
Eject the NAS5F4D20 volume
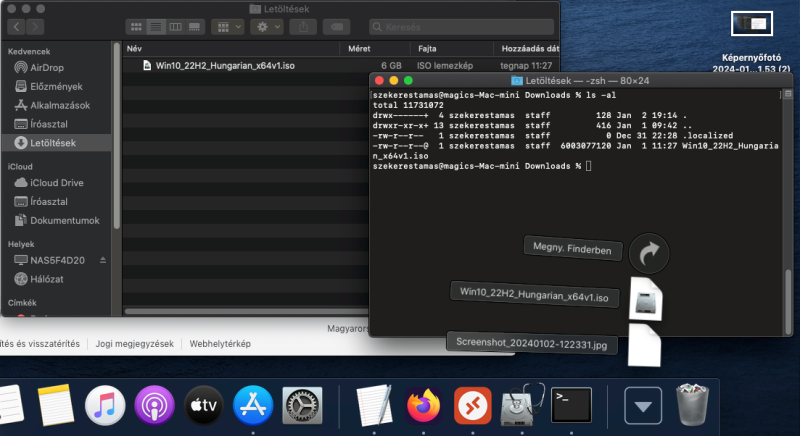pyautogui.click(x=103, y=260)
